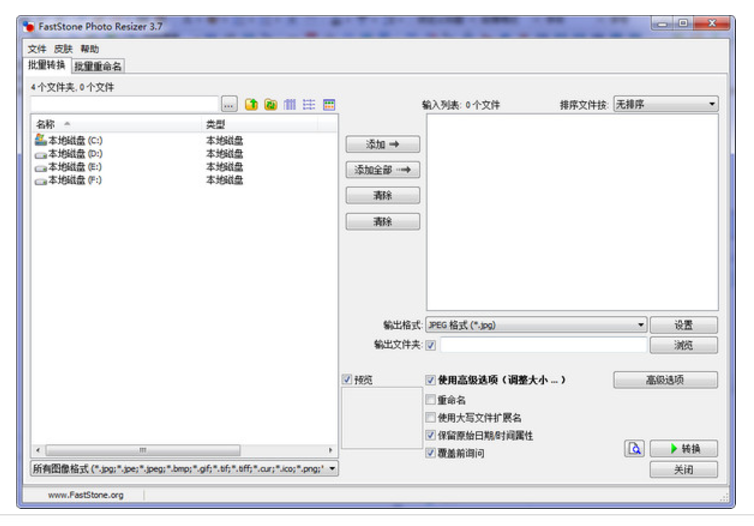754x526 pixels.
Task: Enable 使用大写文件扩展名 checkbox
Action: (431, 417)
